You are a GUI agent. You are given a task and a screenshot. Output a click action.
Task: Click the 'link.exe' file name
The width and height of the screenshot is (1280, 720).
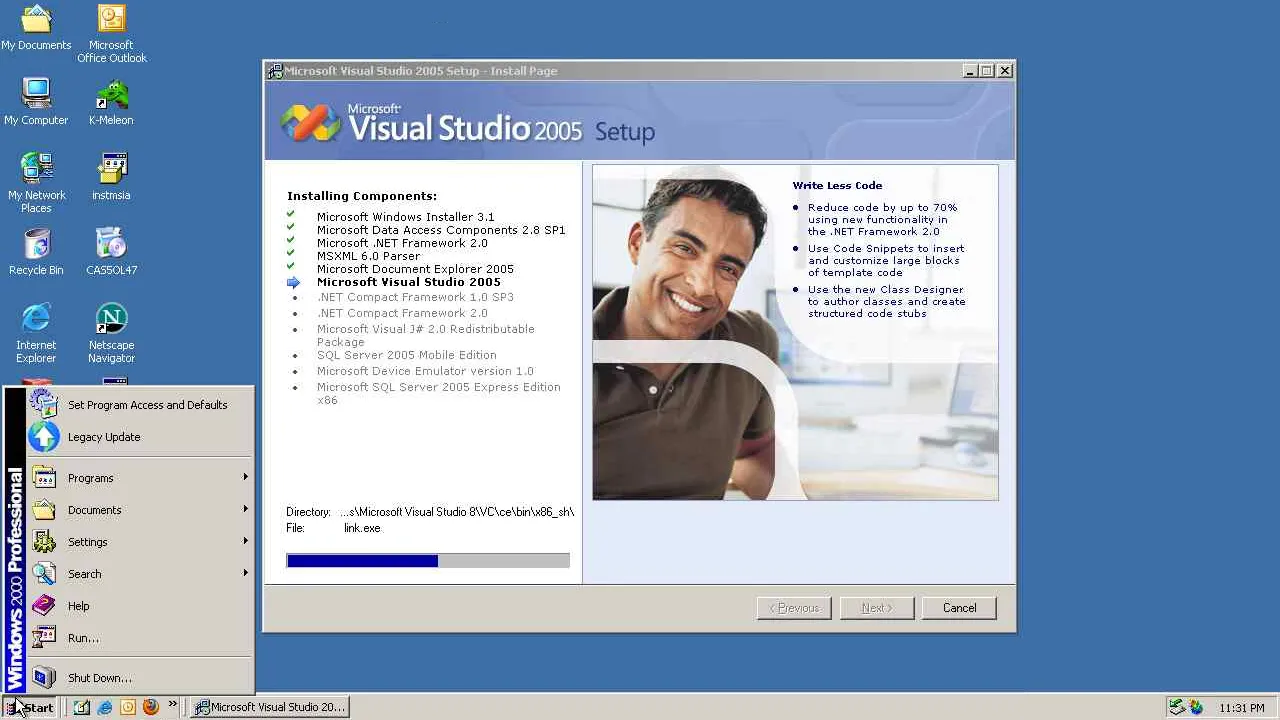click(x=362, y=528)
